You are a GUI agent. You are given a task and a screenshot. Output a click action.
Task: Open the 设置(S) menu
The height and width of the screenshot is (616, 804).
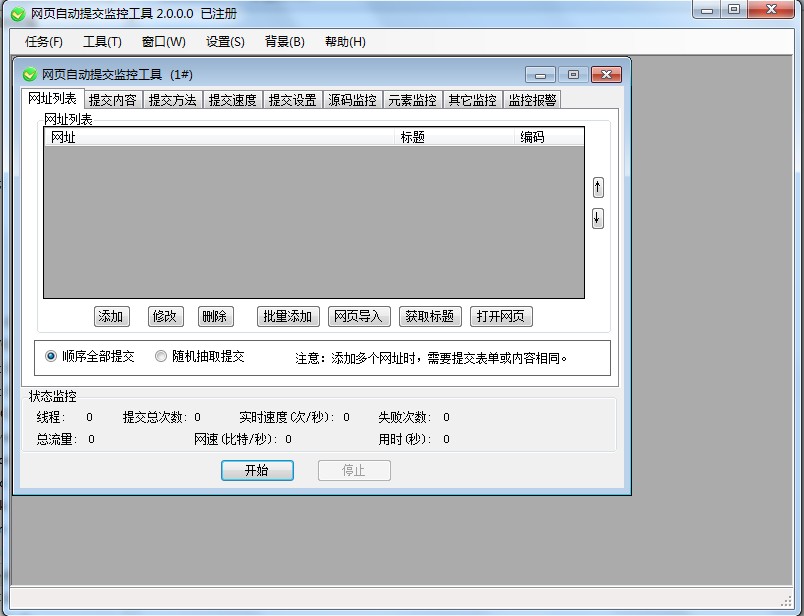(x=225, y=42)
